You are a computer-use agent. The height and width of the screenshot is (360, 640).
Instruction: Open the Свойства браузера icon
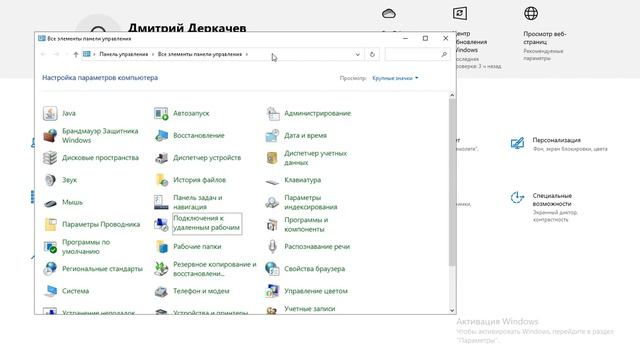[x=272, y=269]
